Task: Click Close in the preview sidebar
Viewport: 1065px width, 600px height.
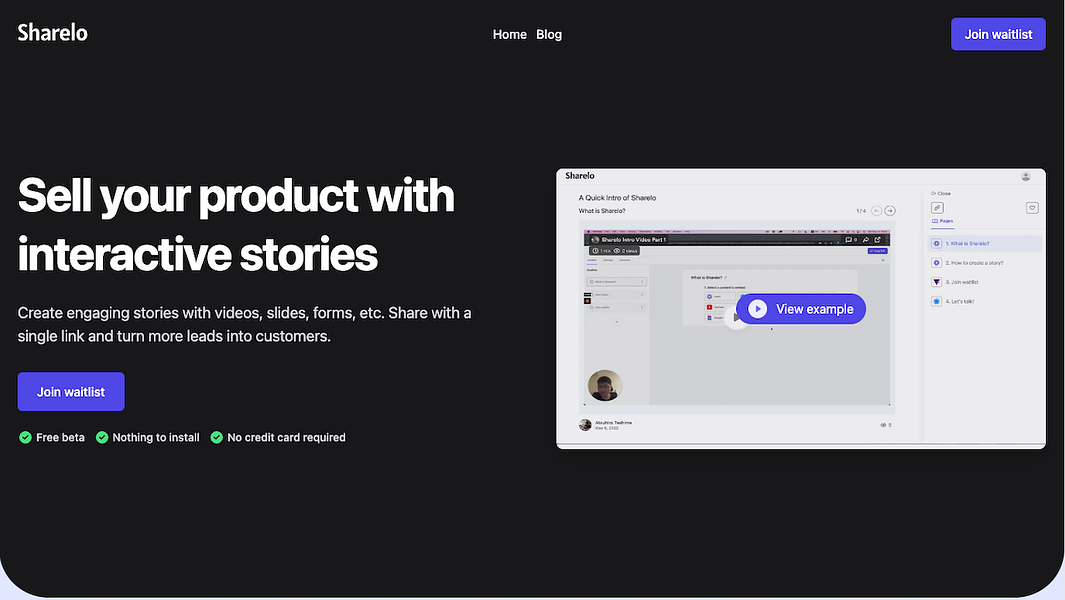Action: tap(941, 194)
